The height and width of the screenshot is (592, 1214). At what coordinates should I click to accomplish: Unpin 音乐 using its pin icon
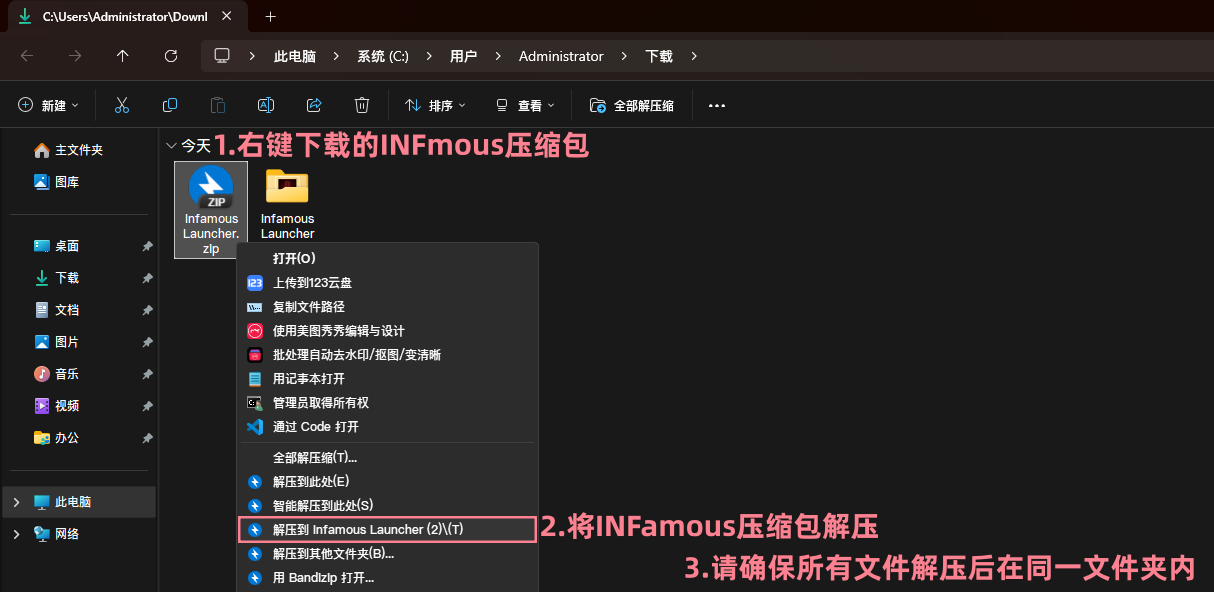pos(147,374)
